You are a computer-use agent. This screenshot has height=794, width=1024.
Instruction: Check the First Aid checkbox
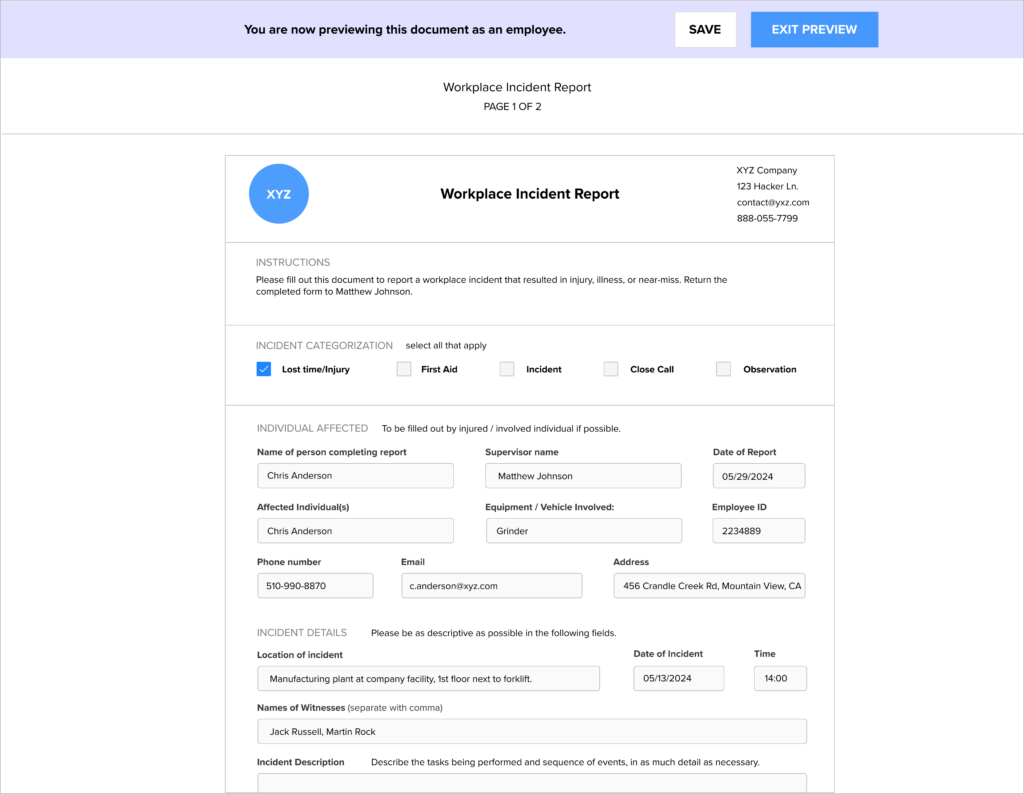click(x=403, y=369)
